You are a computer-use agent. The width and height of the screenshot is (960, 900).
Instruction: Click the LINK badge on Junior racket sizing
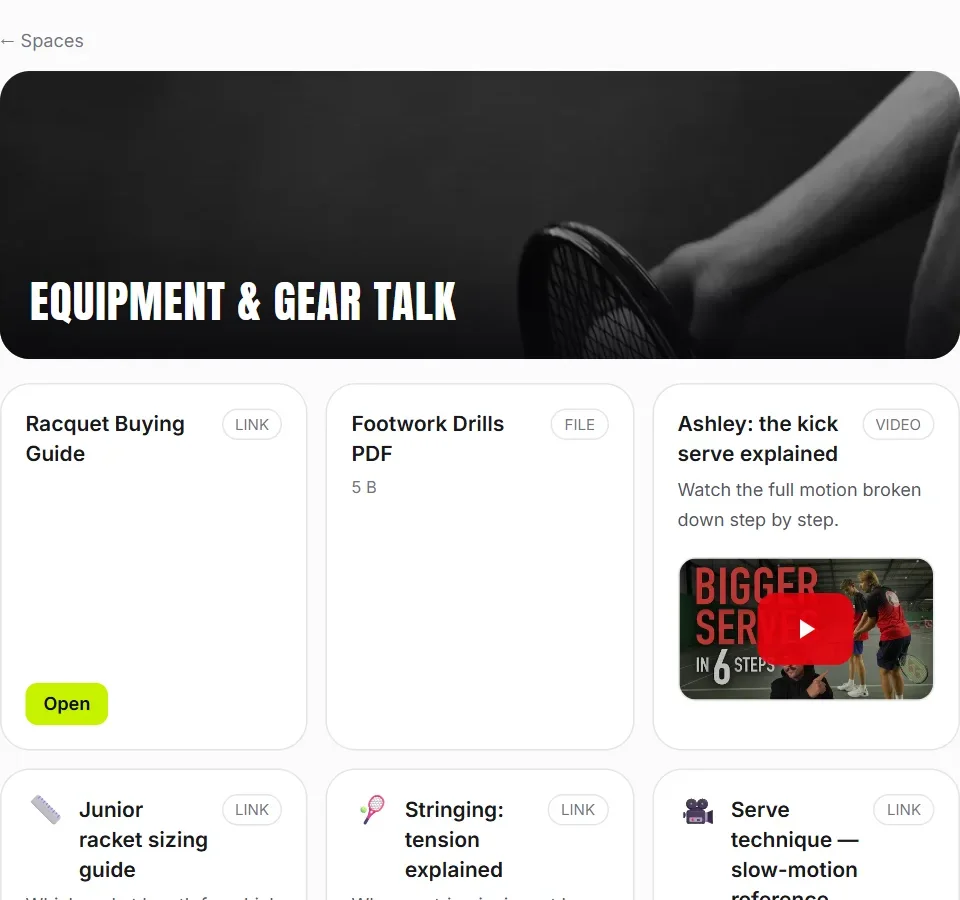252,809
